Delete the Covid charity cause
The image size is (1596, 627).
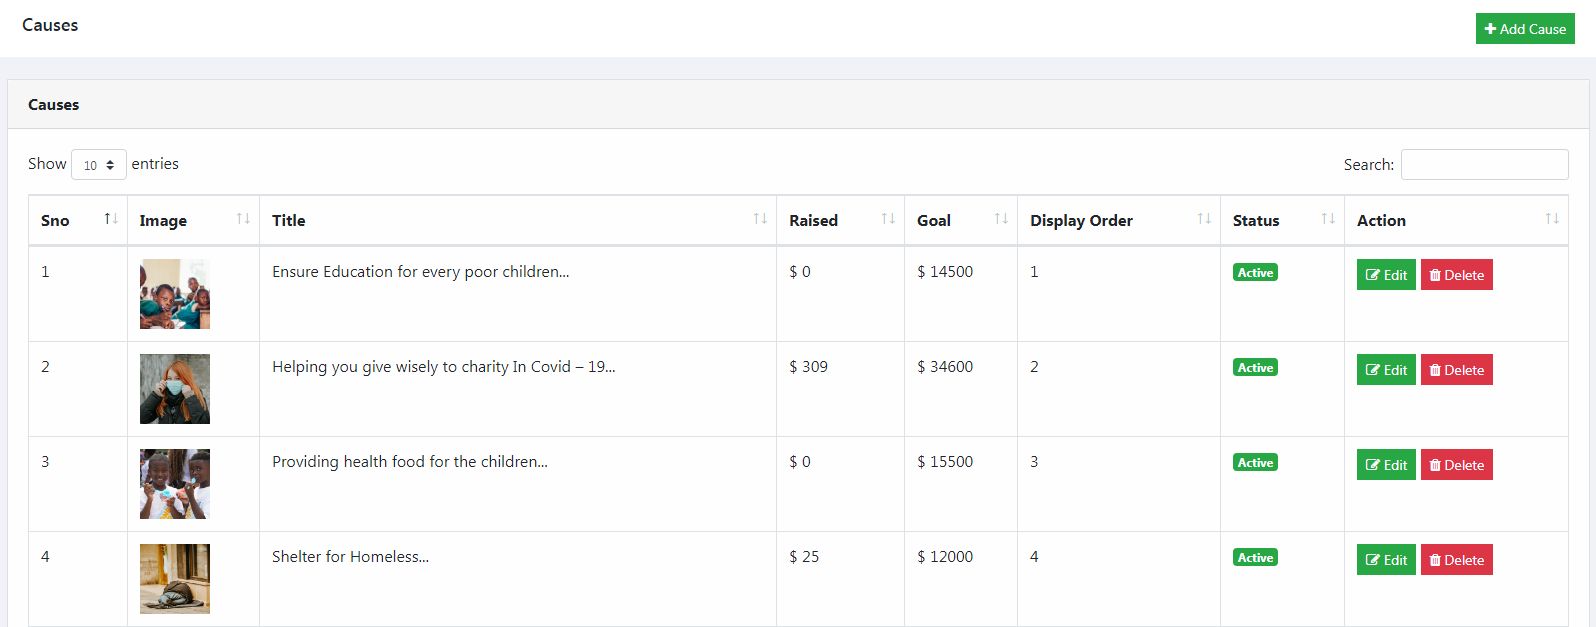[x=1456, y=370]
